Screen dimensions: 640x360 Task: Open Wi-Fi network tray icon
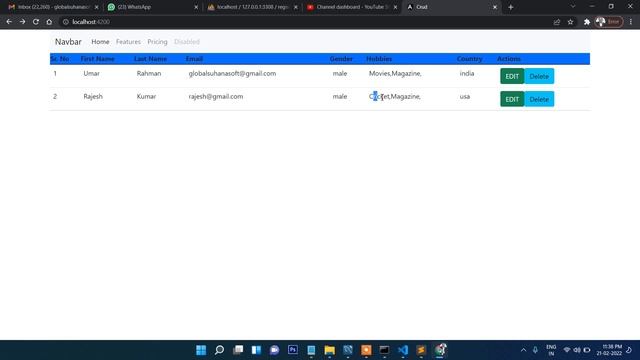[x=567, y=350]
